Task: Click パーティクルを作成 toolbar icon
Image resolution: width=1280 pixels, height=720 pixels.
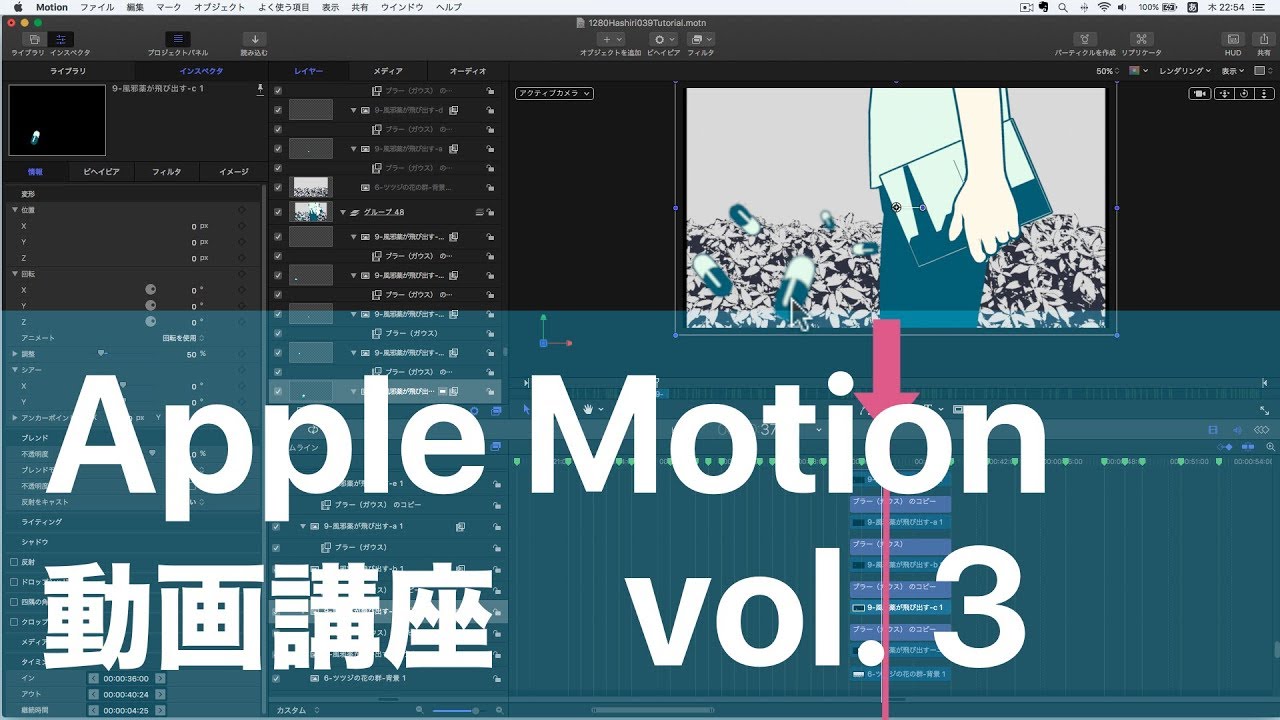Action: click(x=1085, y=40)
